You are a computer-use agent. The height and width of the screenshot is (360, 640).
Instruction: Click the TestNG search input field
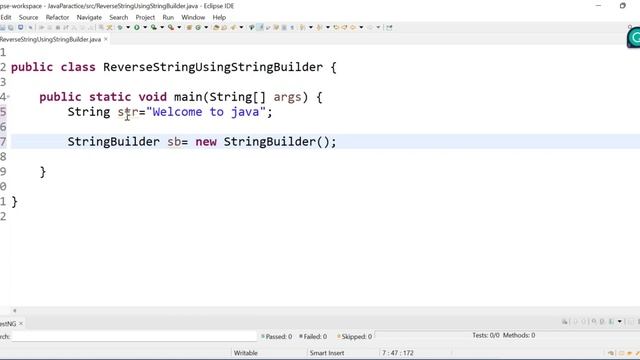[x=134, y=336]
